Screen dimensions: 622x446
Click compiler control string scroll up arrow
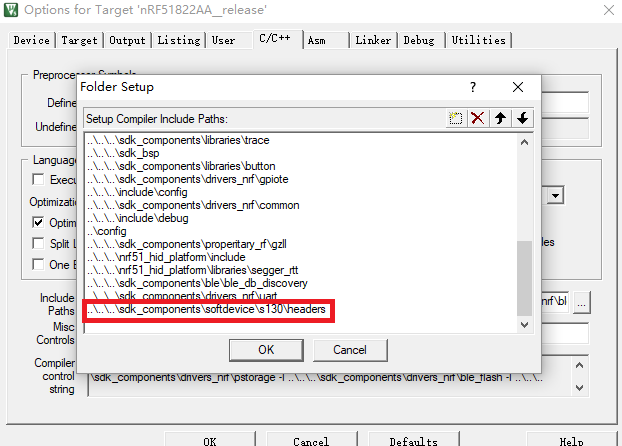pos(580,365)
